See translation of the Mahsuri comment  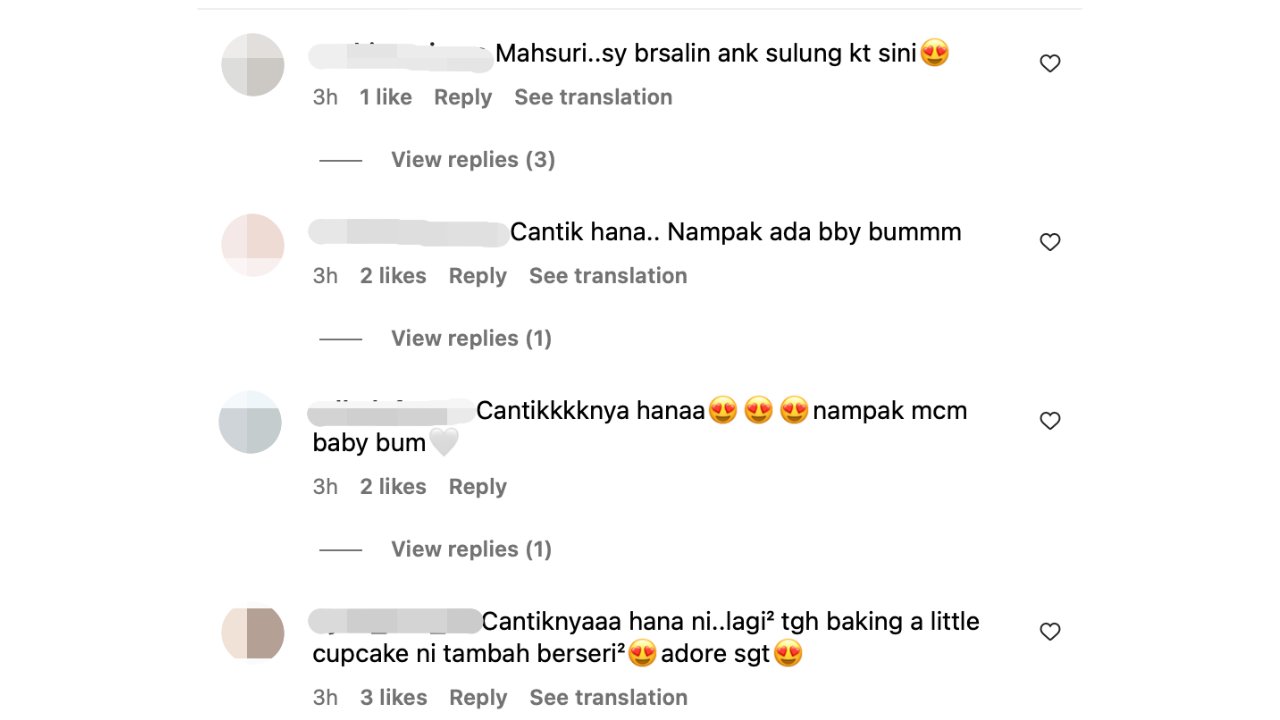[x=593, y=97]
